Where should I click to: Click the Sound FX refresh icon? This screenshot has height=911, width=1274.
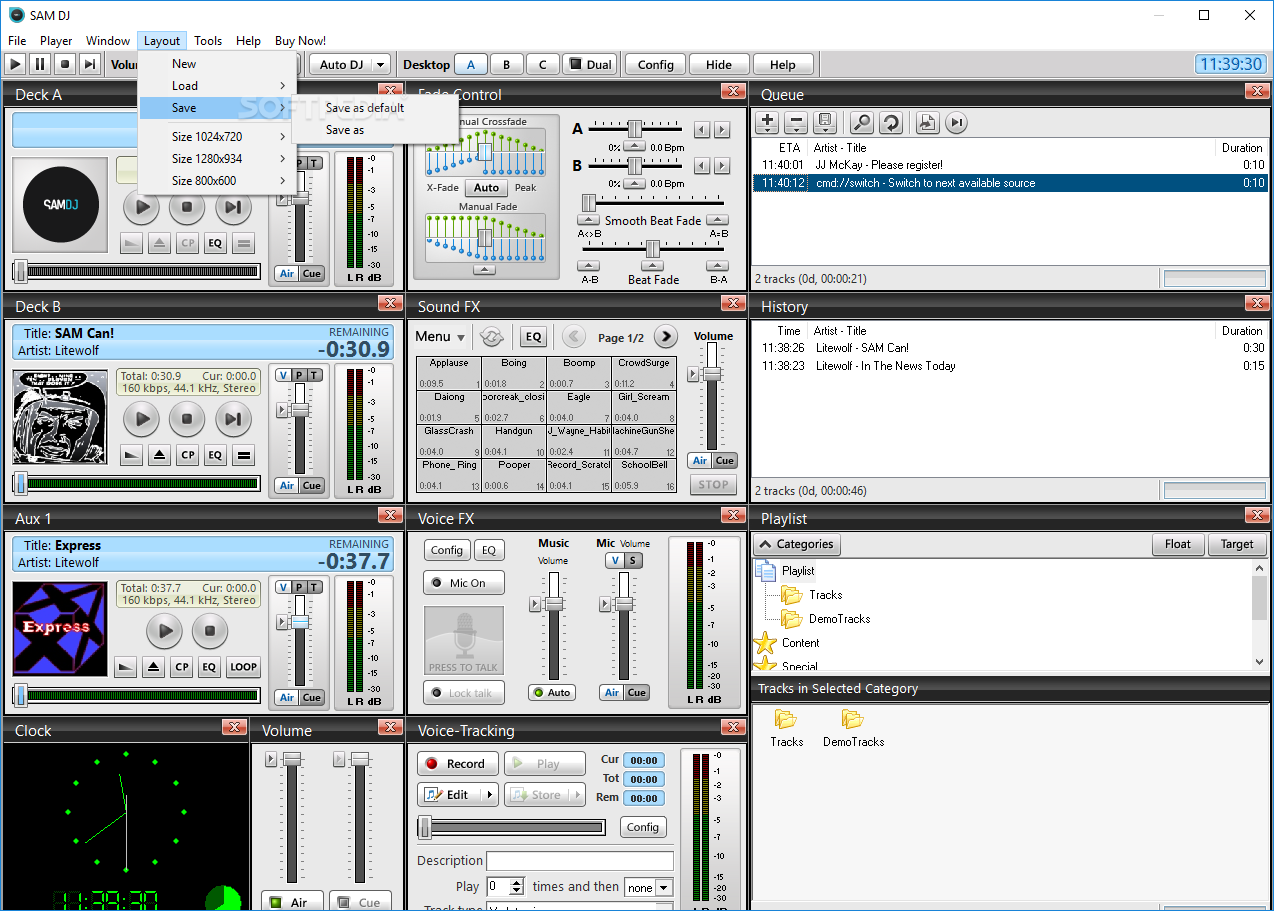click(x=491, y=337)
